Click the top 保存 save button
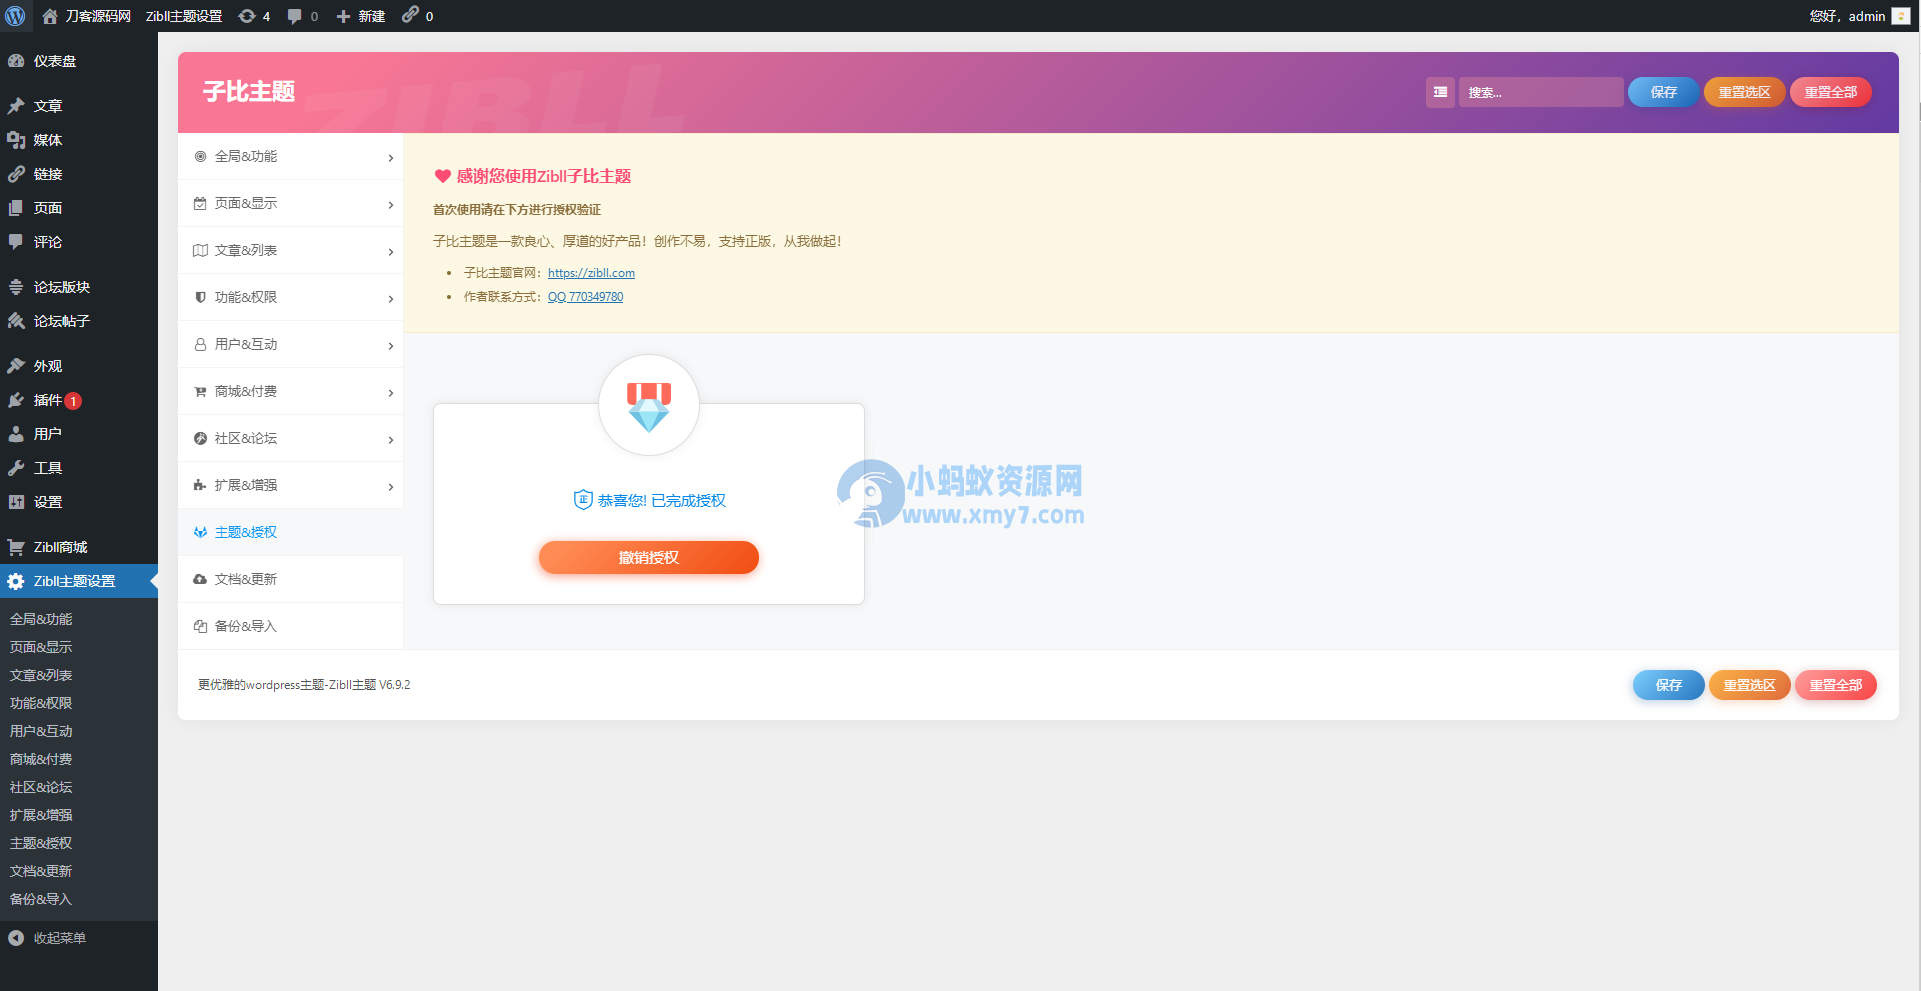Viewport: 1921px width, 991px height. 1663,92
